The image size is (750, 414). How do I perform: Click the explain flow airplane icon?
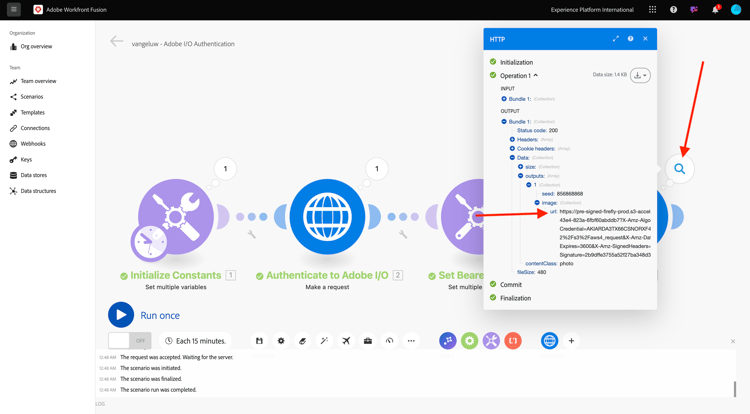click(x=346, y=341)
